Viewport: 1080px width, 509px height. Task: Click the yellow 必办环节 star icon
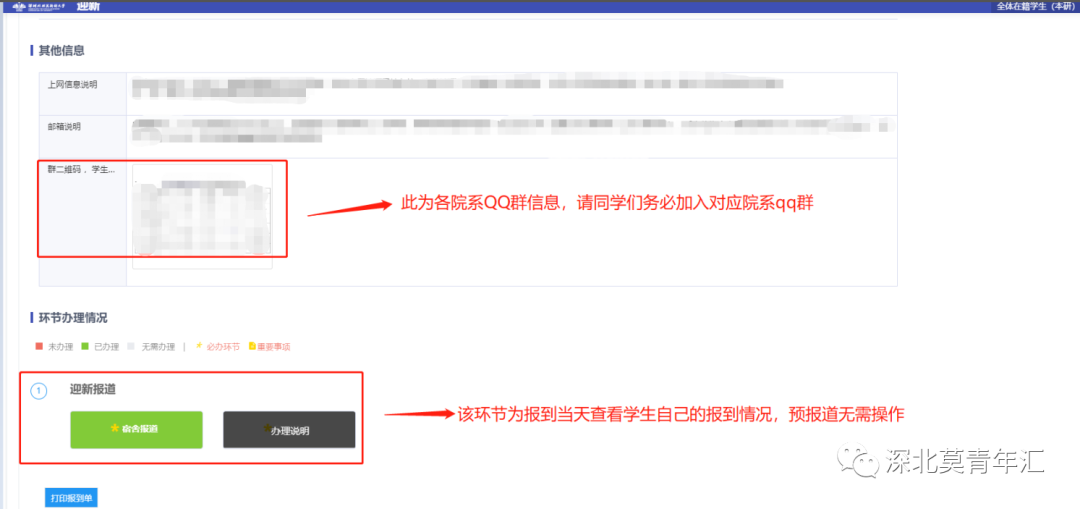(x=200, y=346)
